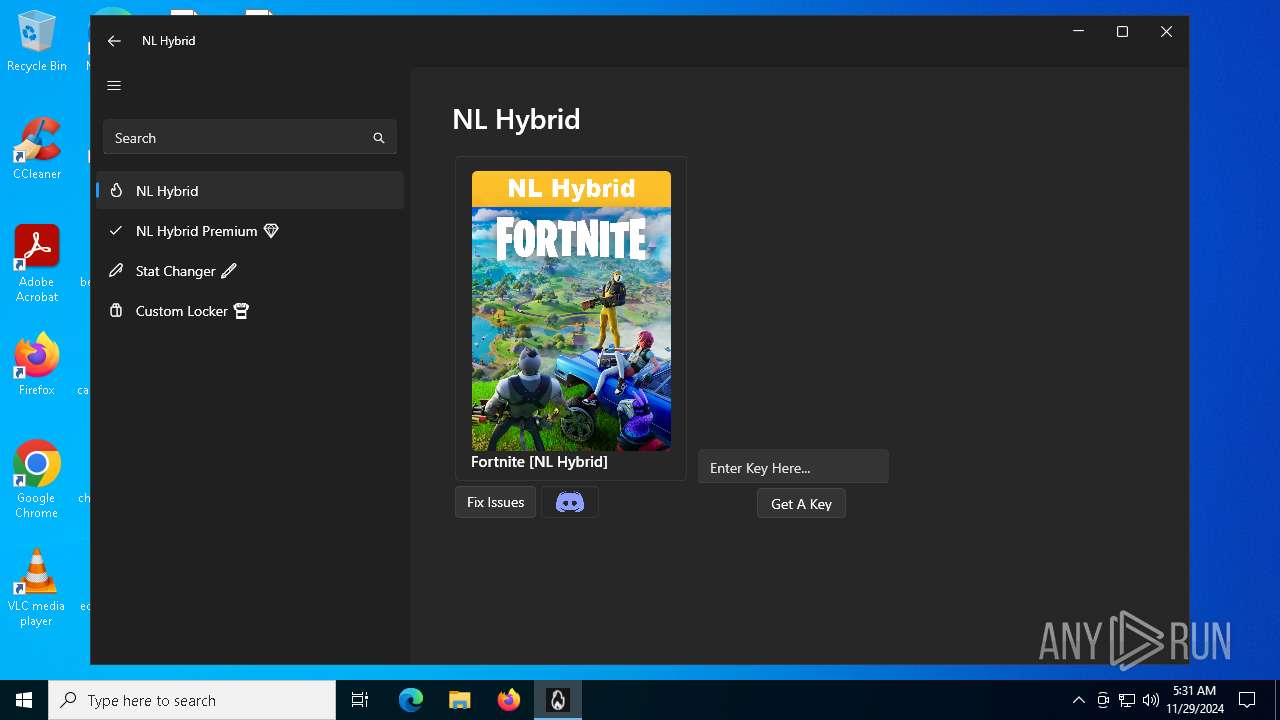
Task: Select the CCleaner desktop icon
Action: 37,149
